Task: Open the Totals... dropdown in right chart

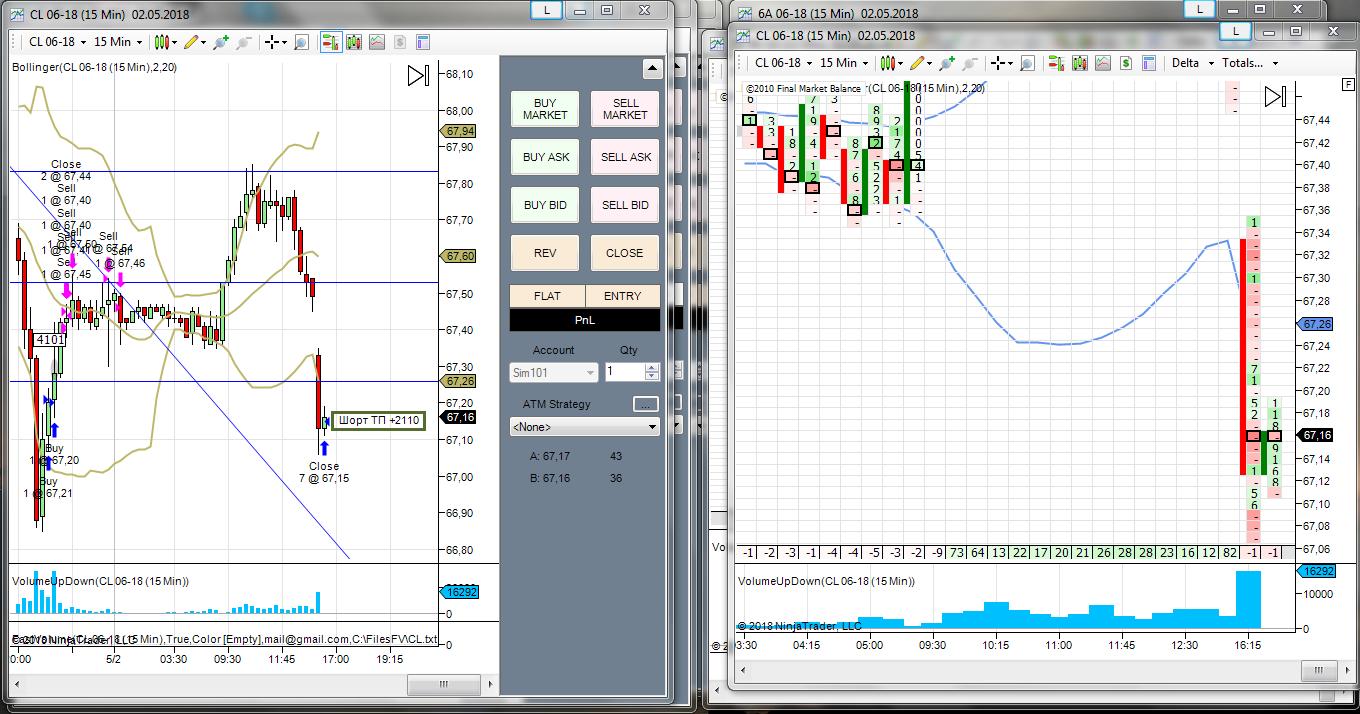Action: click(1250, 62)
